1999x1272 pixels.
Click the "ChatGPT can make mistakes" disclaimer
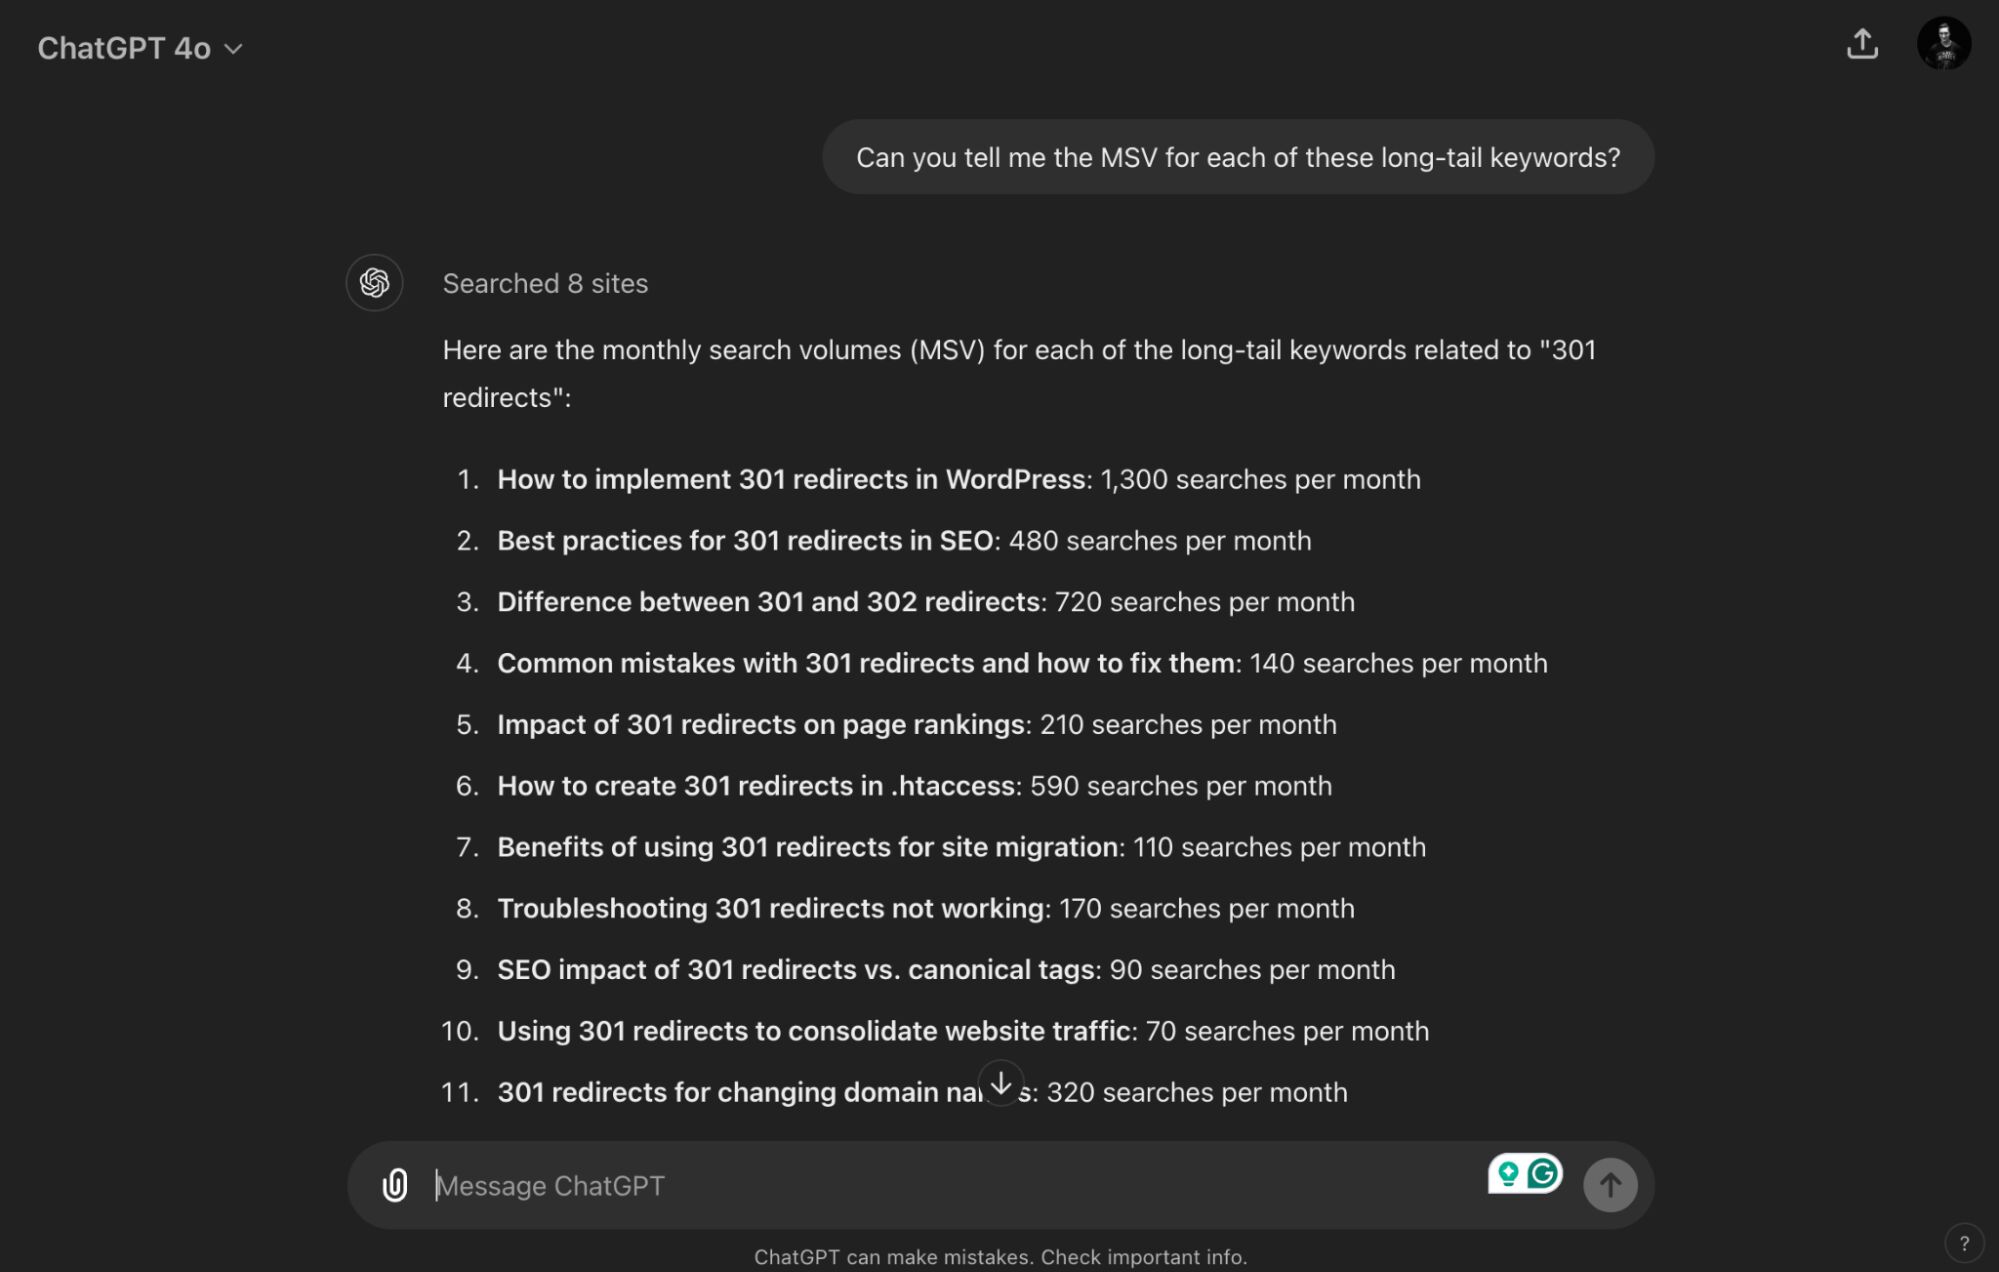(x=1000, y=1257)
